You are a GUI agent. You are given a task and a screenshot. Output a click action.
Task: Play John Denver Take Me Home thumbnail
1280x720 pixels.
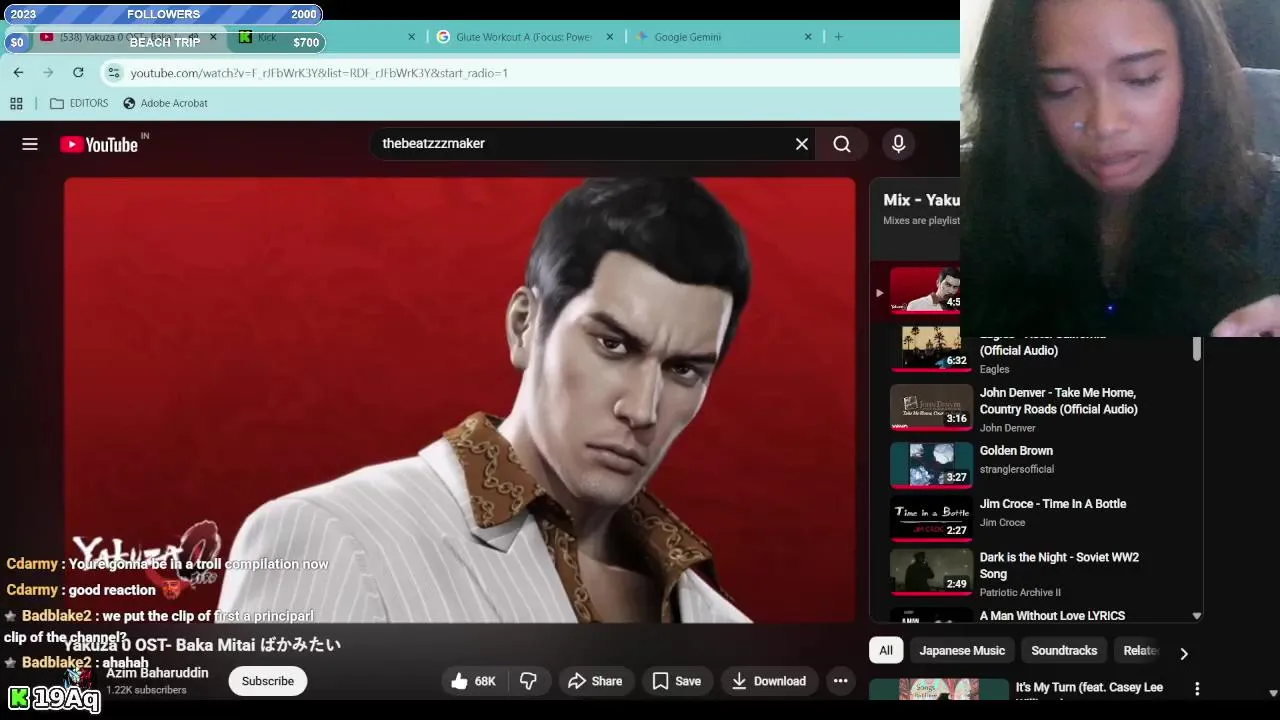[931, 407]
